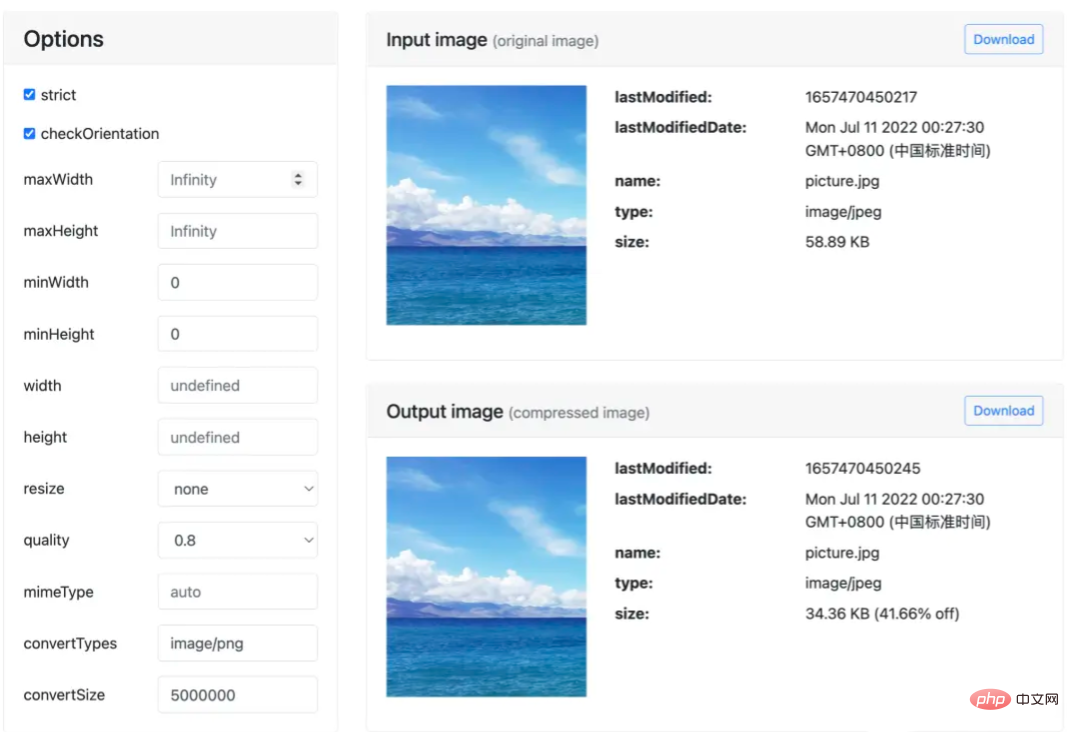Click the maxWidth input field
This screenshot has height=732, width=1069.
point(225,180)
